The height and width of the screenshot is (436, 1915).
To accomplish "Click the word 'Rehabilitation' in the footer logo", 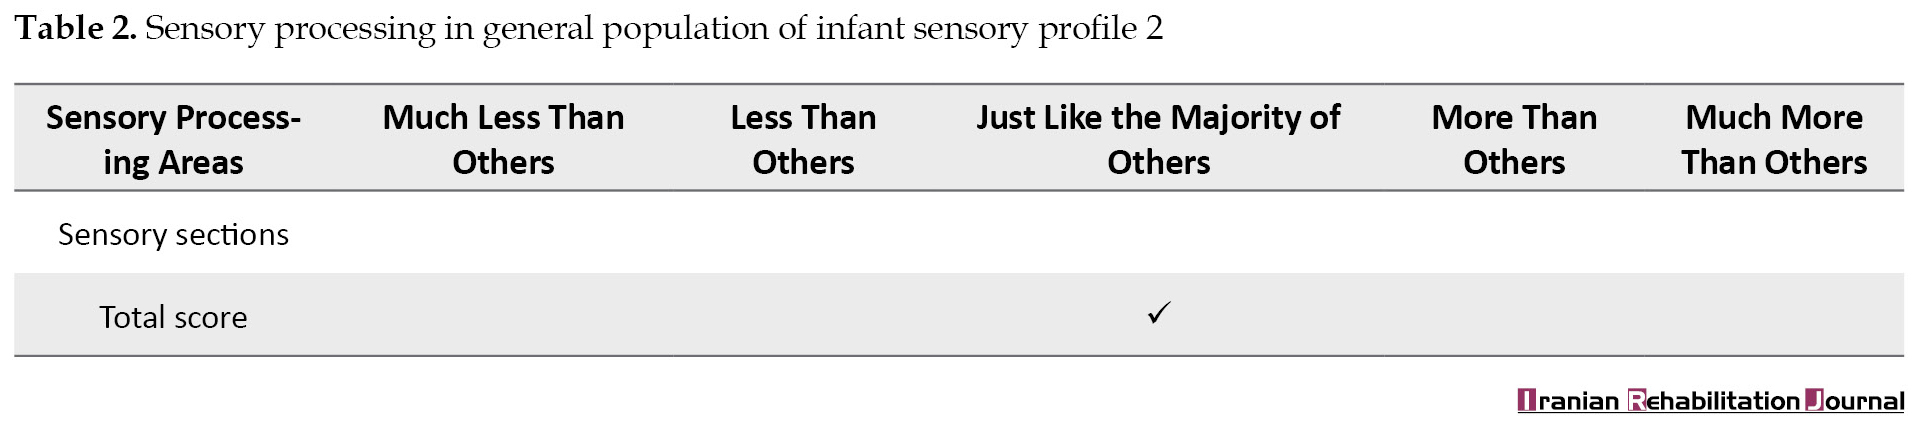I will (x=1714, y=401).
